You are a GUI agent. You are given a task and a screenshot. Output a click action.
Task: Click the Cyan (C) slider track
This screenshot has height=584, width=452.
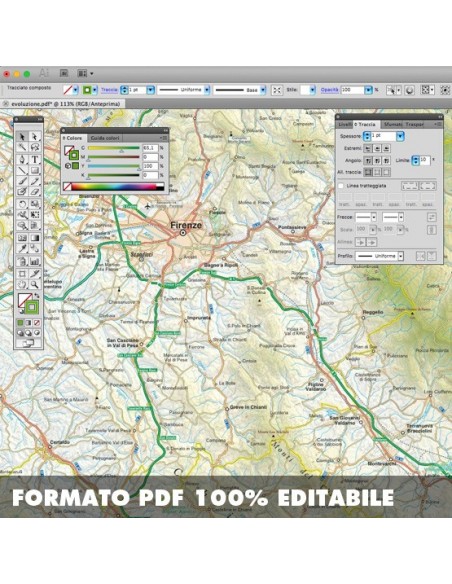(114, 148)
